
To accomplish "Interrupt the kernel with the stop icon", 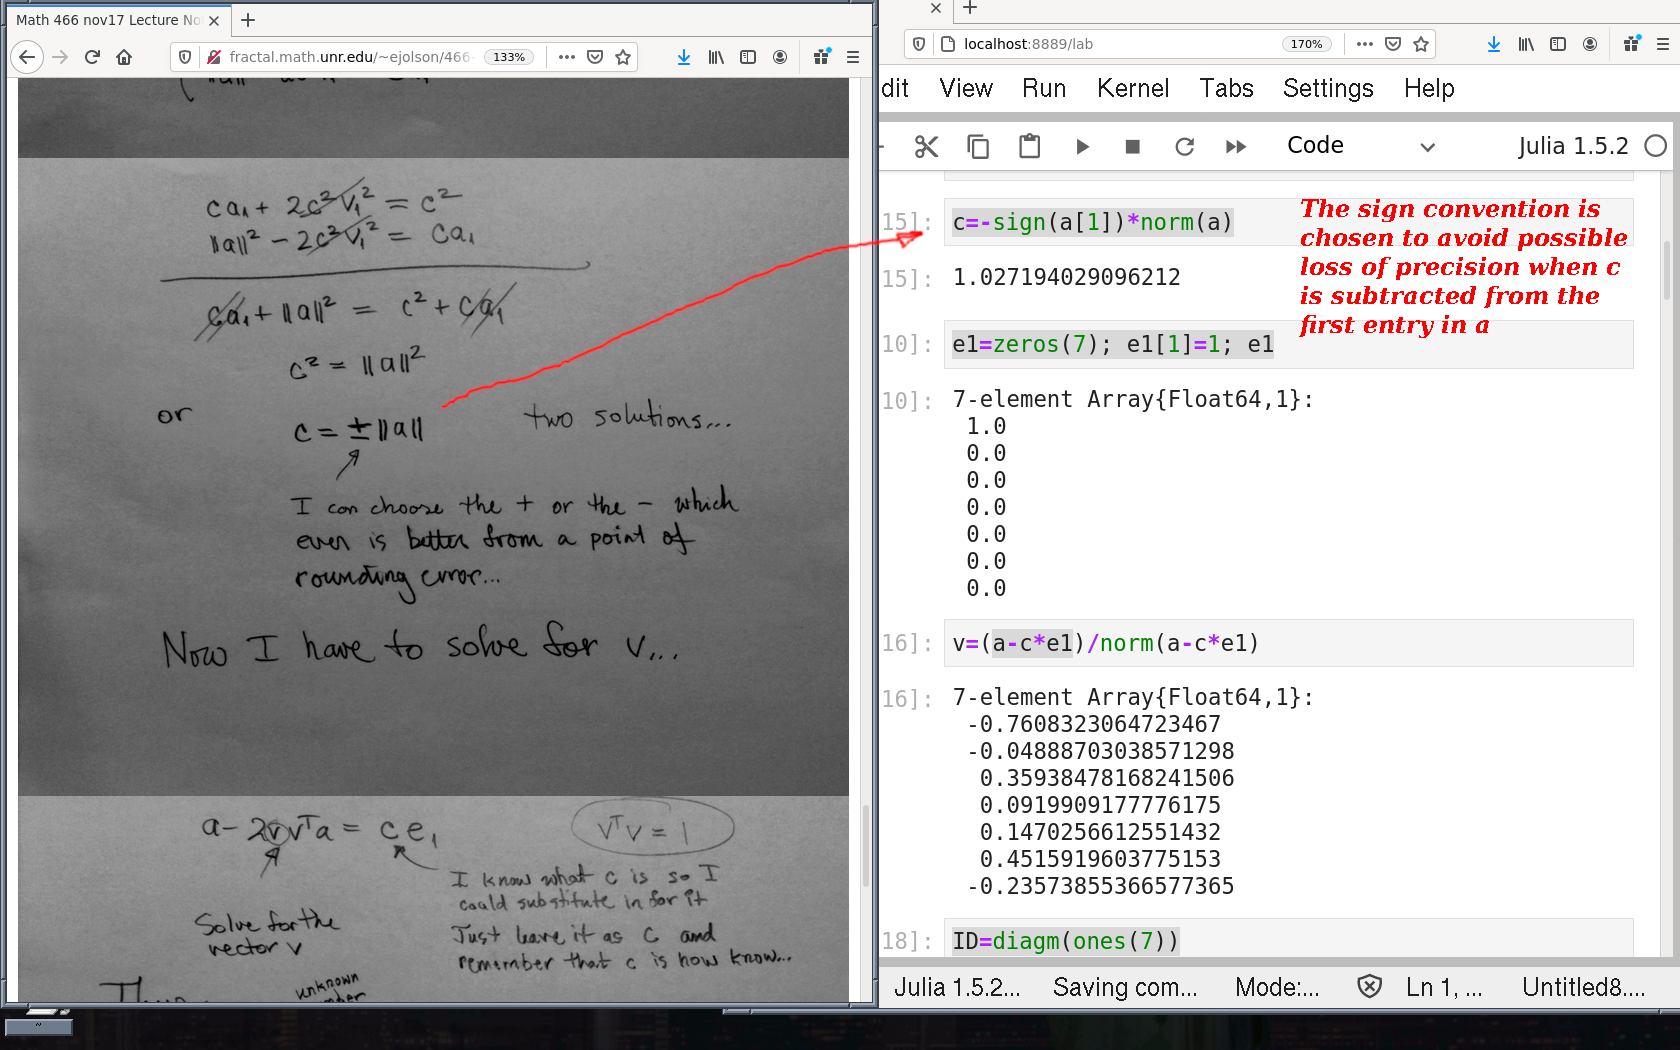I will pos(1132,147).
